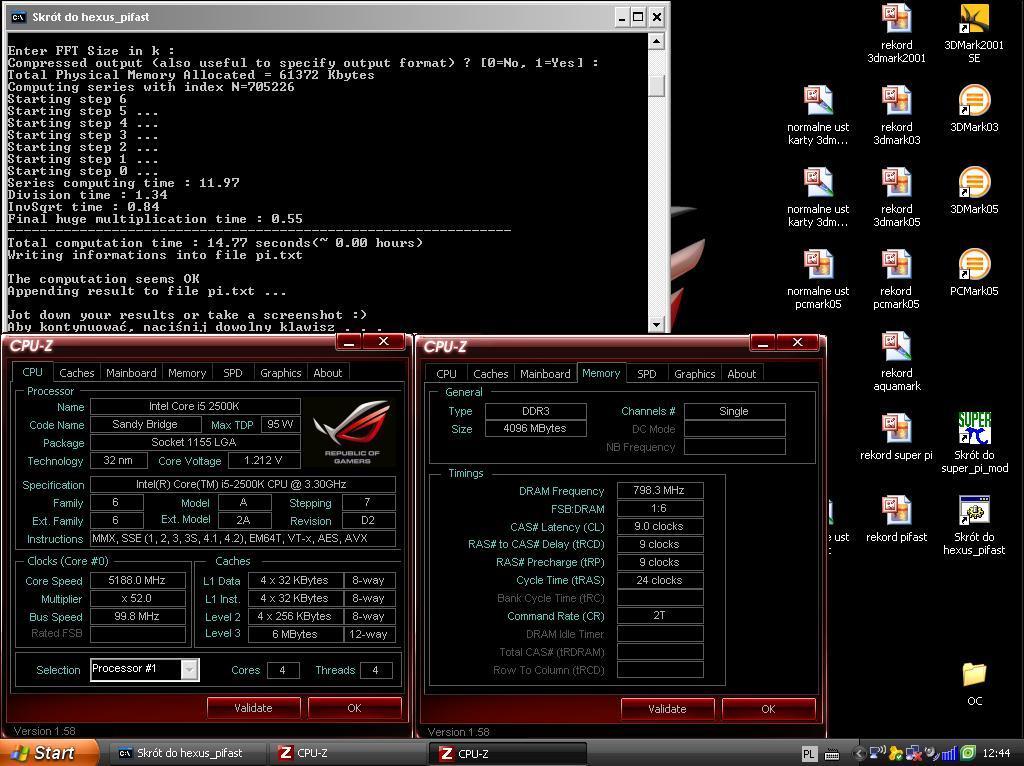Click the Threads count field
The image size is (1024, 766).
point(375,670)
